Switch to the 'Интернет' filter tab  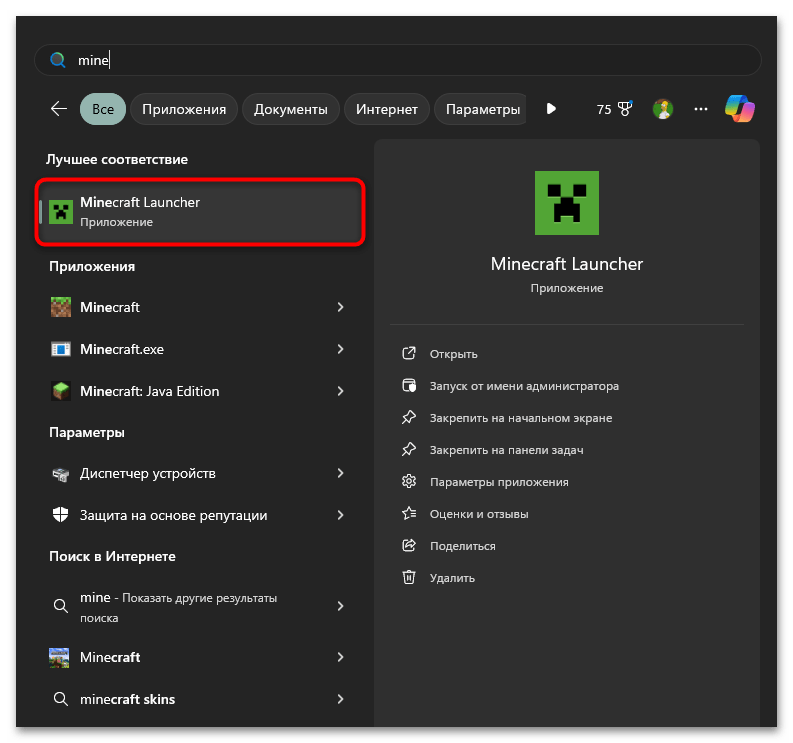(387, 109)
